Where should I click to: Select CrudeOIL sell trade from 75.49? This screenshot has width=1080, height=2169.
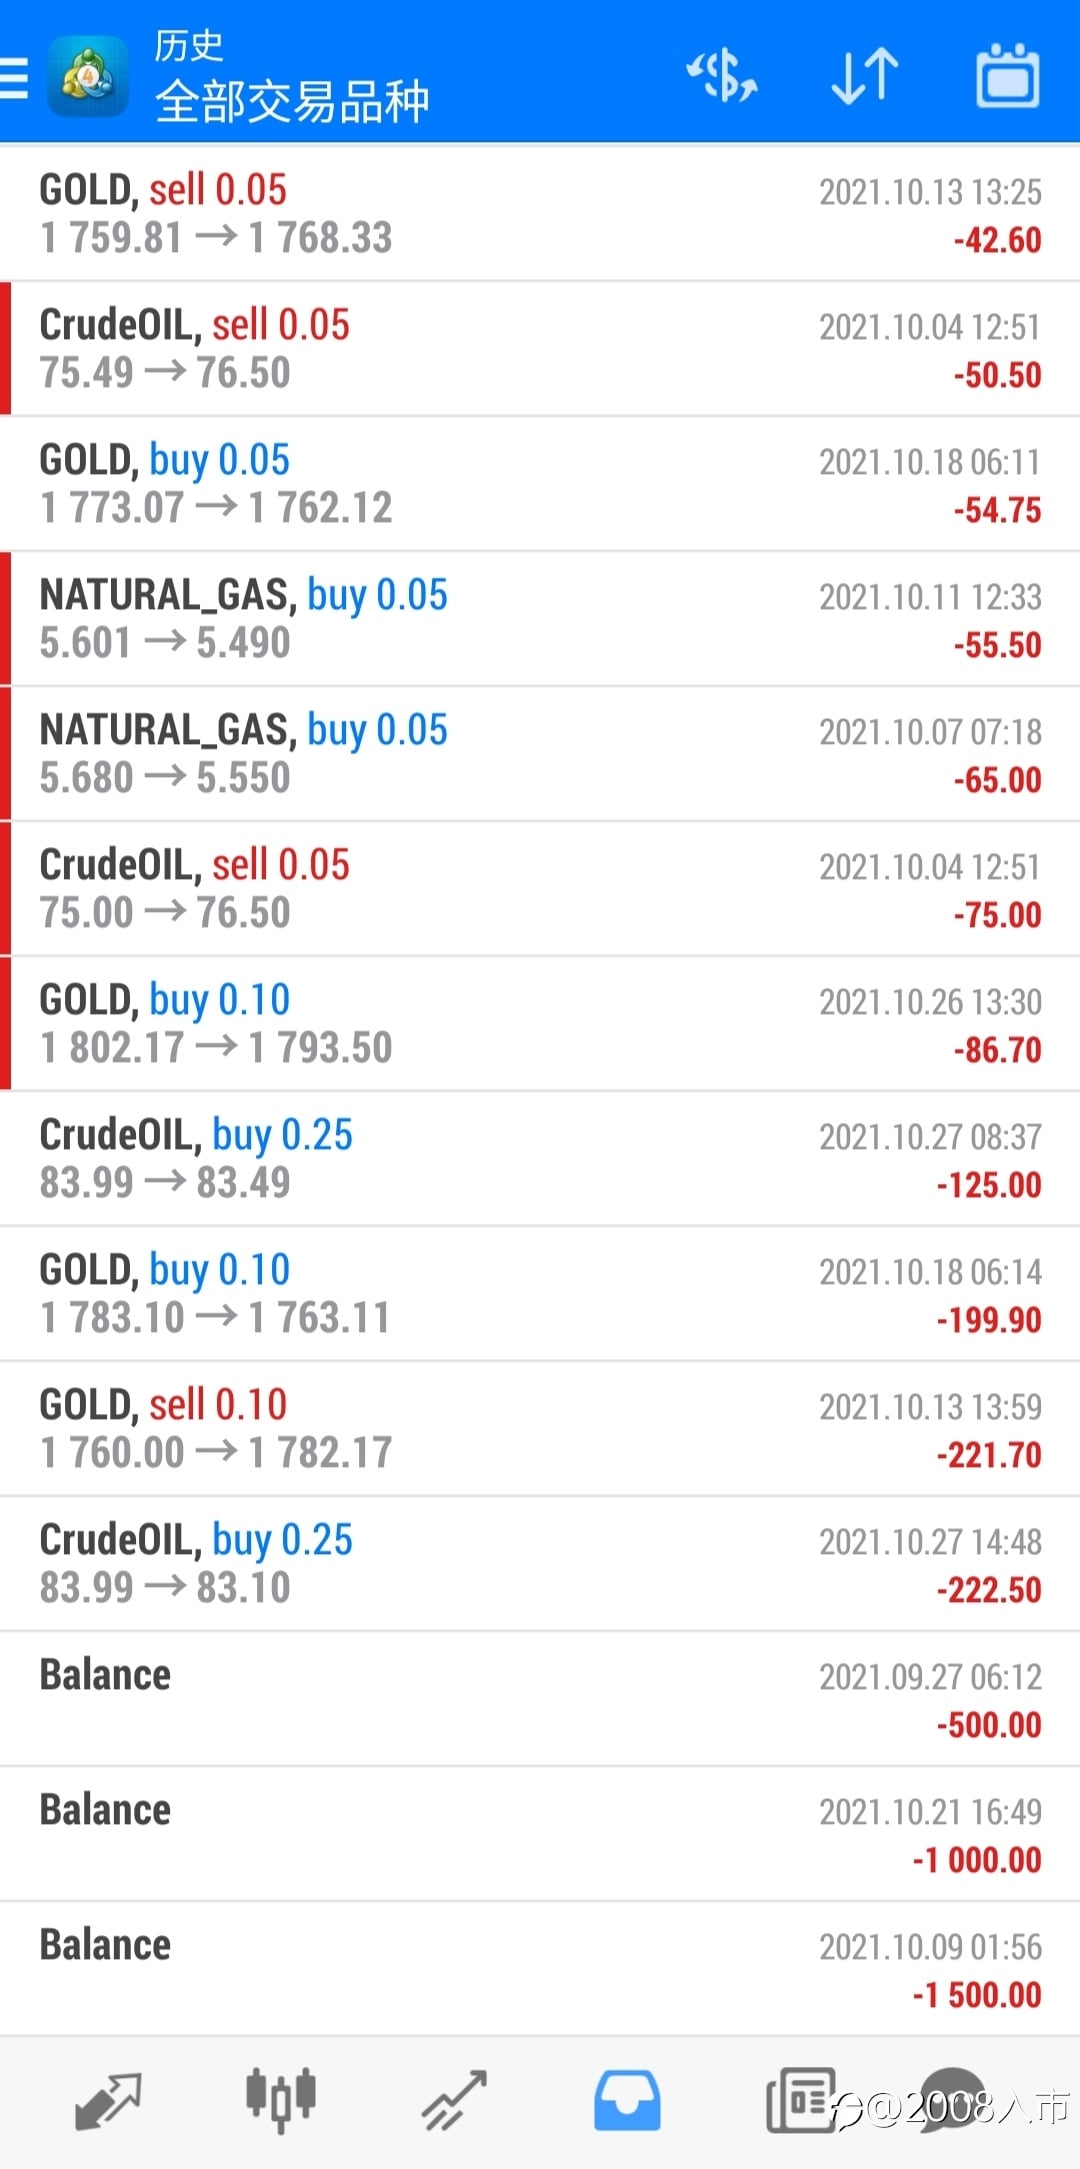pyautogui.click(x=540, y=349)
